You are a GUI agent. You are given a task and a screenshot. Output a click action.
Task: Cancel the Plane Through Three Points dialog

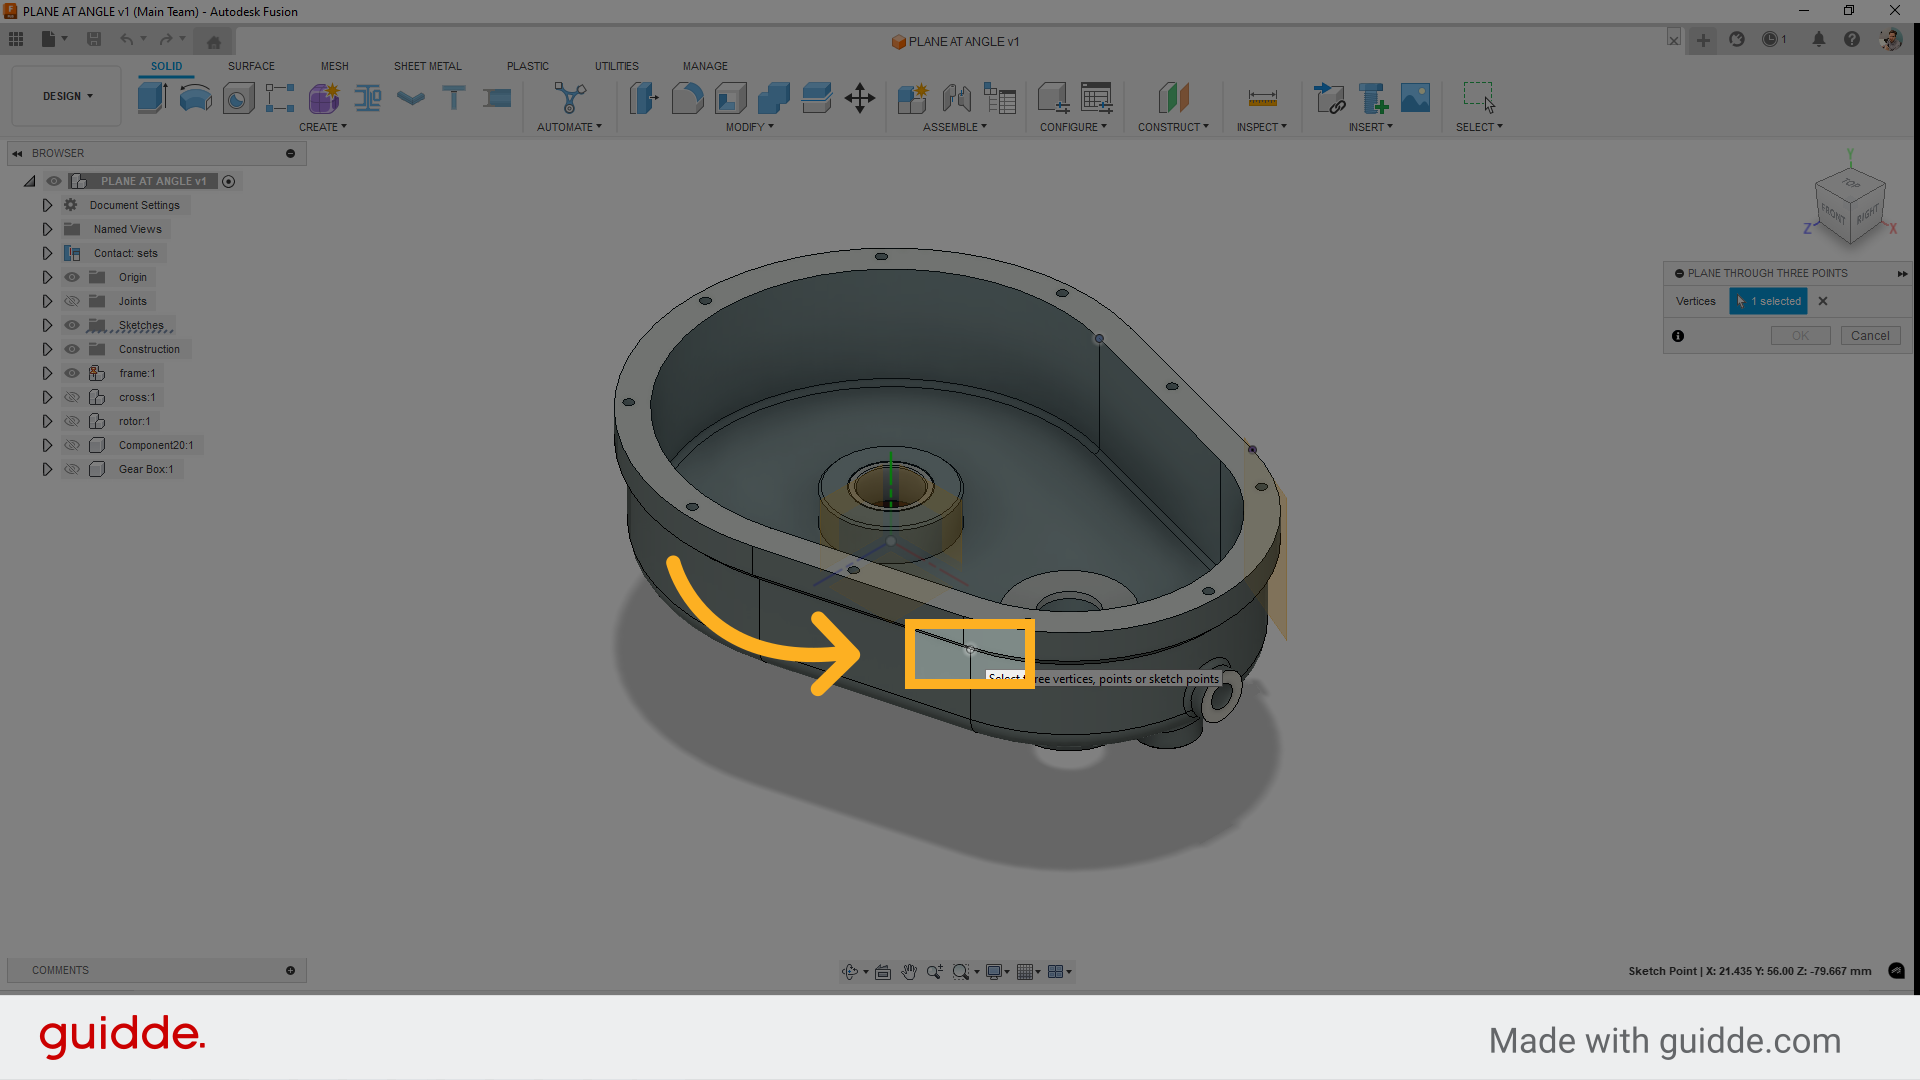pos(1870,336)
